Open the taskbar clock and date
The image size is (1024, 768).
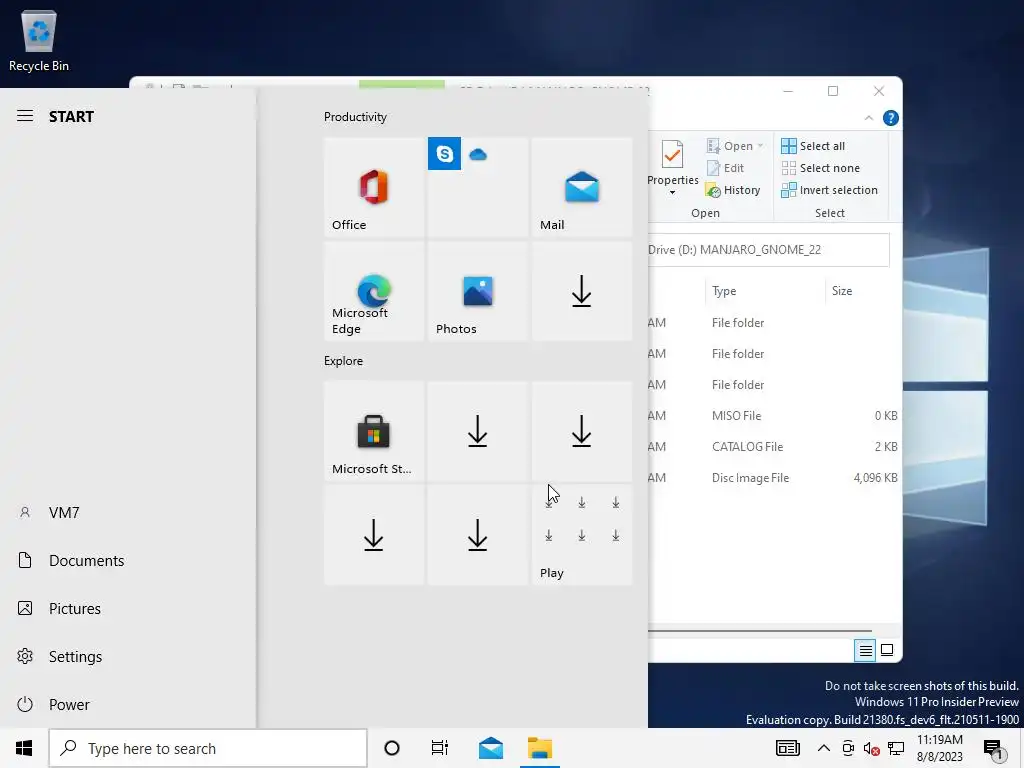[940, 748]
